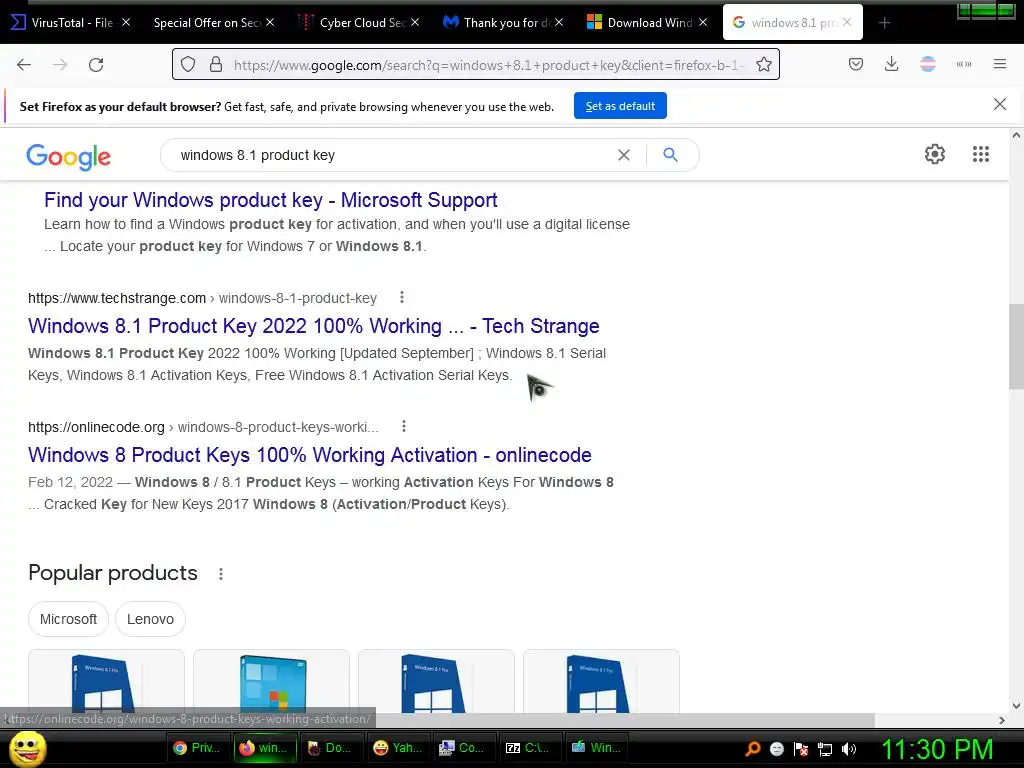Dismiss the default browser notification bar

coord(1000,104)
